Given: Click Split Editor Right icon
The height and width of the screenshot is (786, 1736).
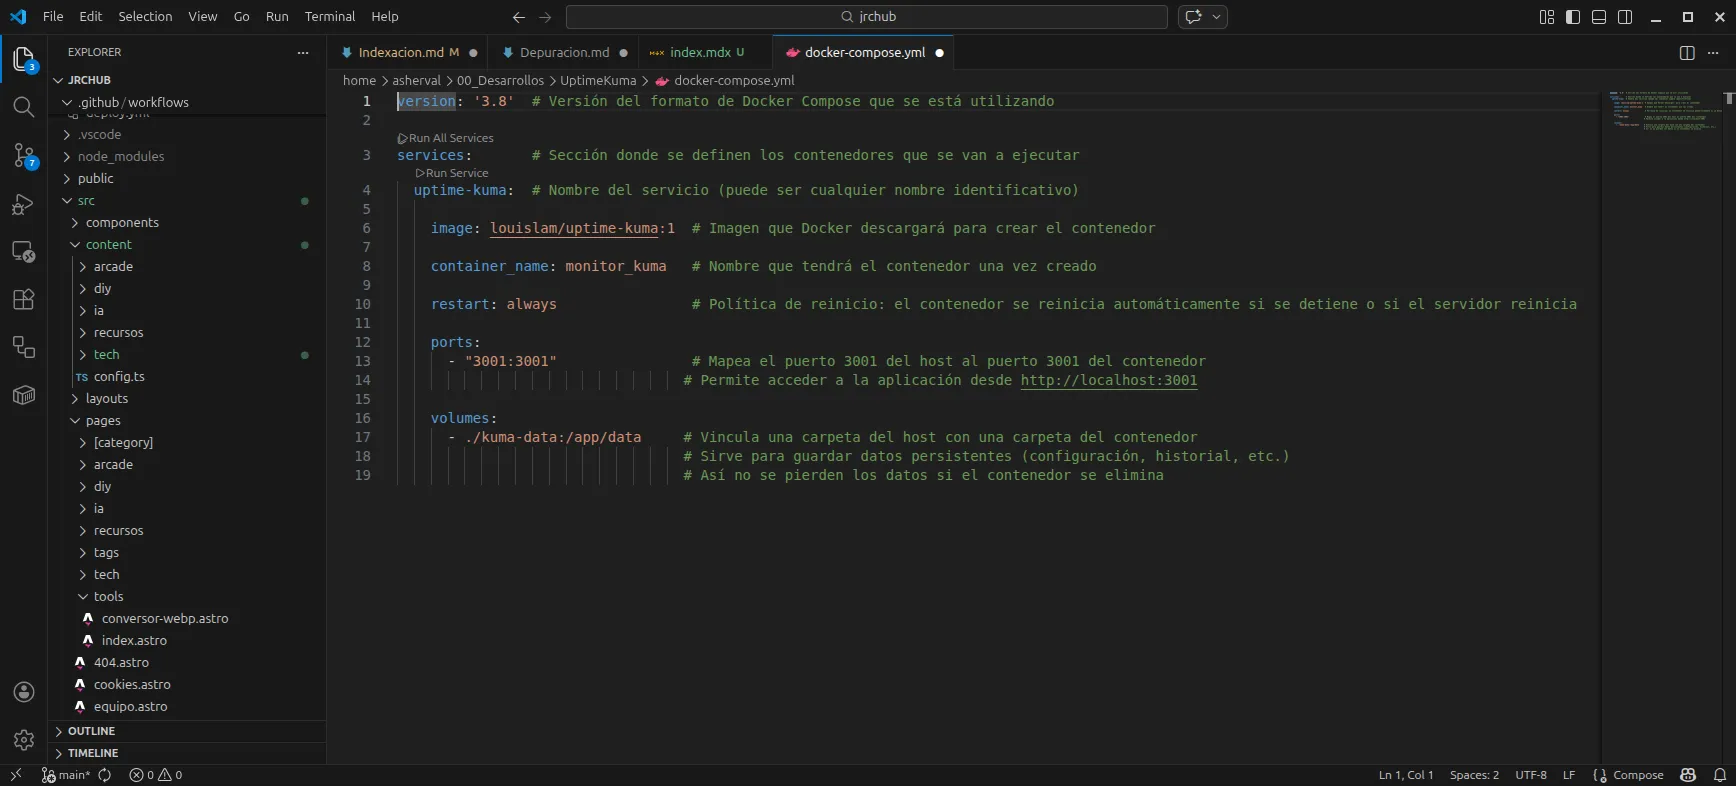Looking at the screenshot, I should click(x=1687, y=53).
